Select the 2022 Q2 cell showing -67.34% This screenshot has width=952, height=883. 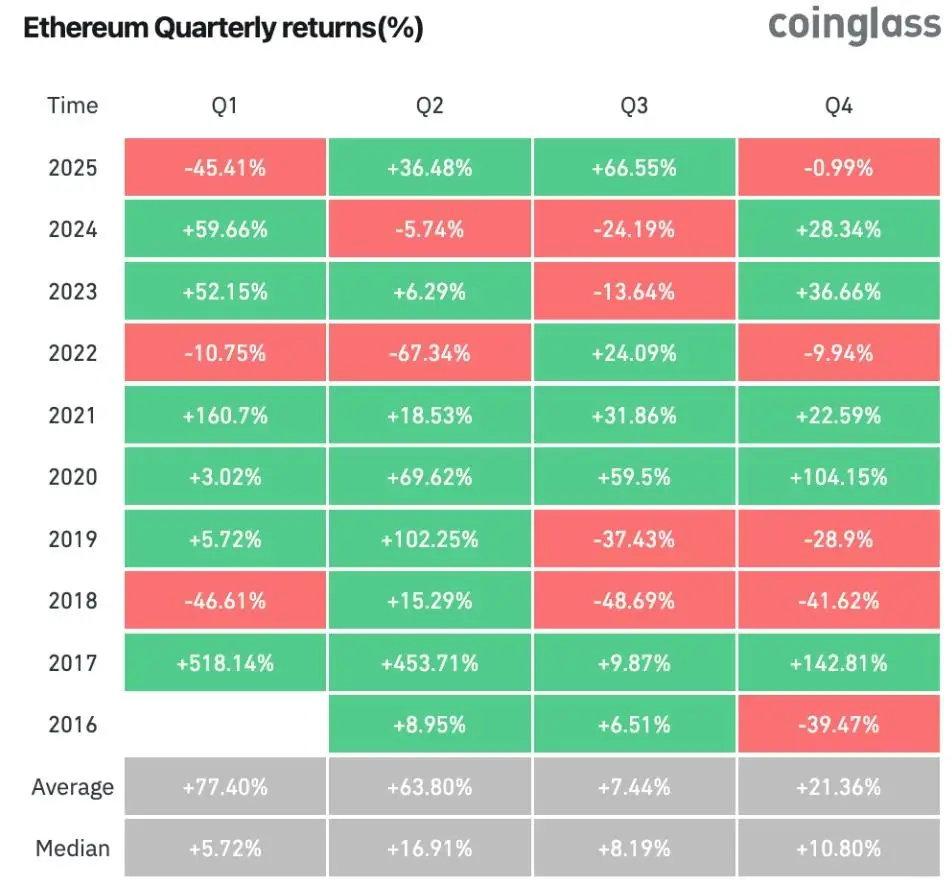point(429,353)
